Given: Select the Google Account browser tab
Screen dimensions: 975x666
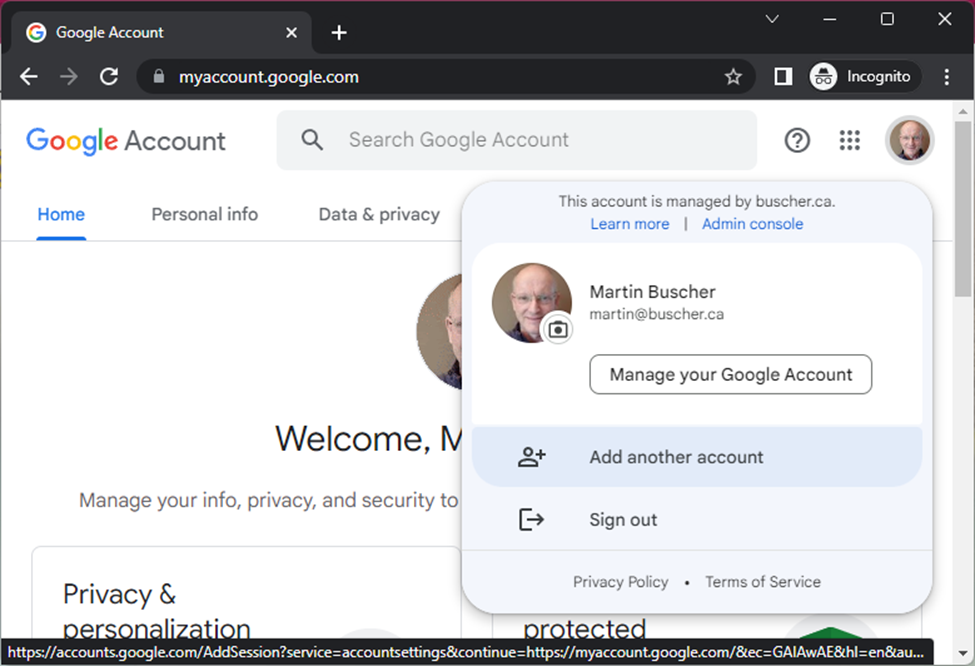Looking at the screenshot, I should [x=162, y=32].
